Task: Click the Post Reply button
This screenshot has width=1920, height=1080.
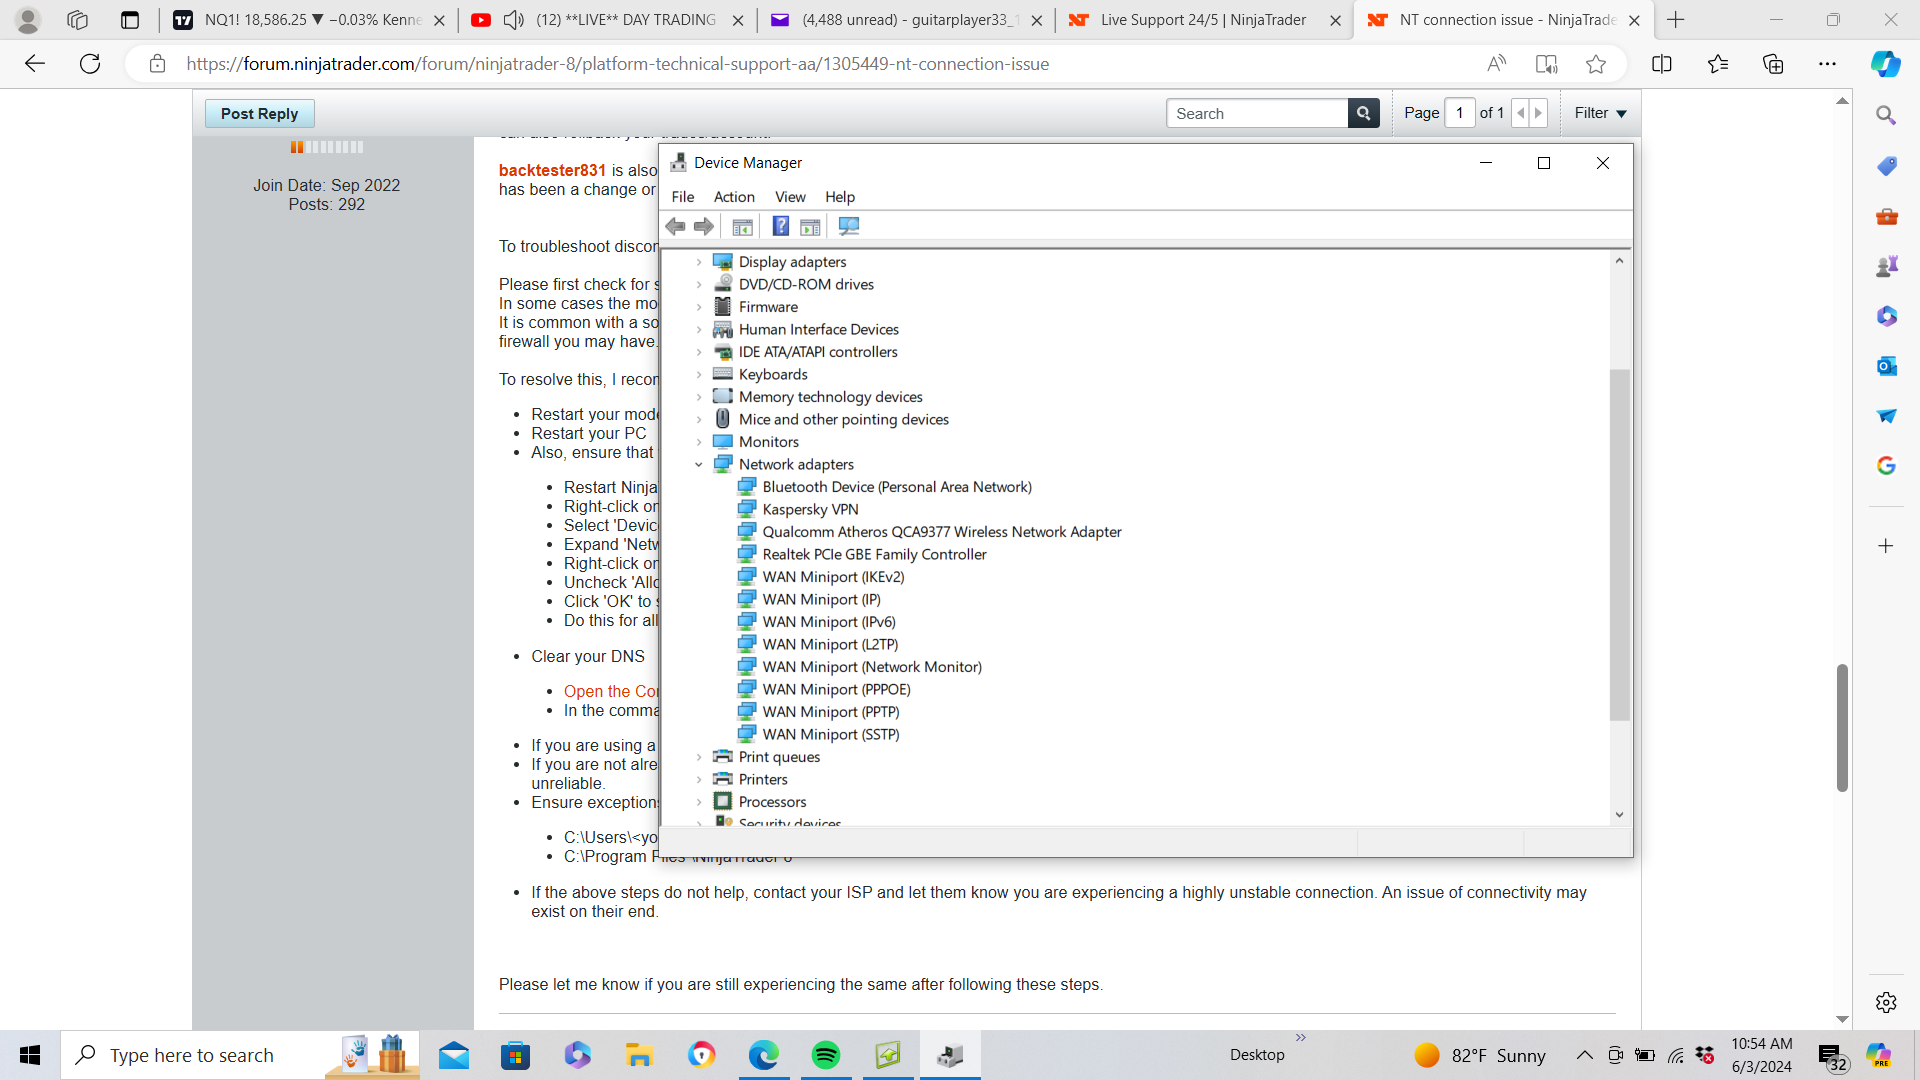Action: pyautogui.click(x=259, y=113)
